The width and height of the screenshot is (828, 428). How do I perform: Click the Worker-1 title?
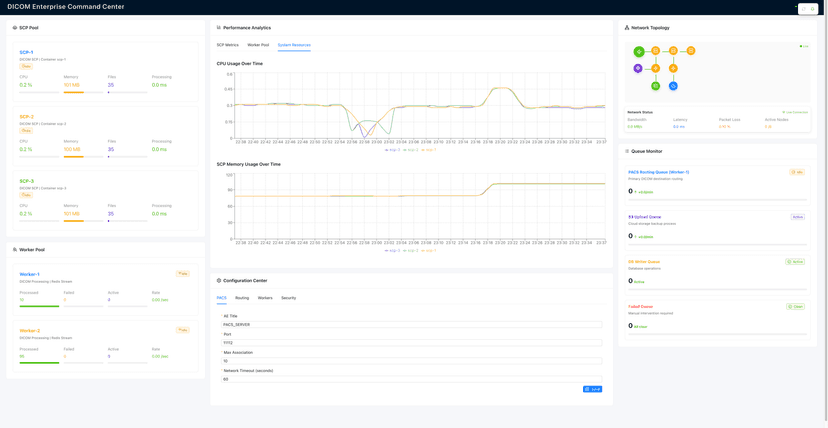(x=30, y=274)
